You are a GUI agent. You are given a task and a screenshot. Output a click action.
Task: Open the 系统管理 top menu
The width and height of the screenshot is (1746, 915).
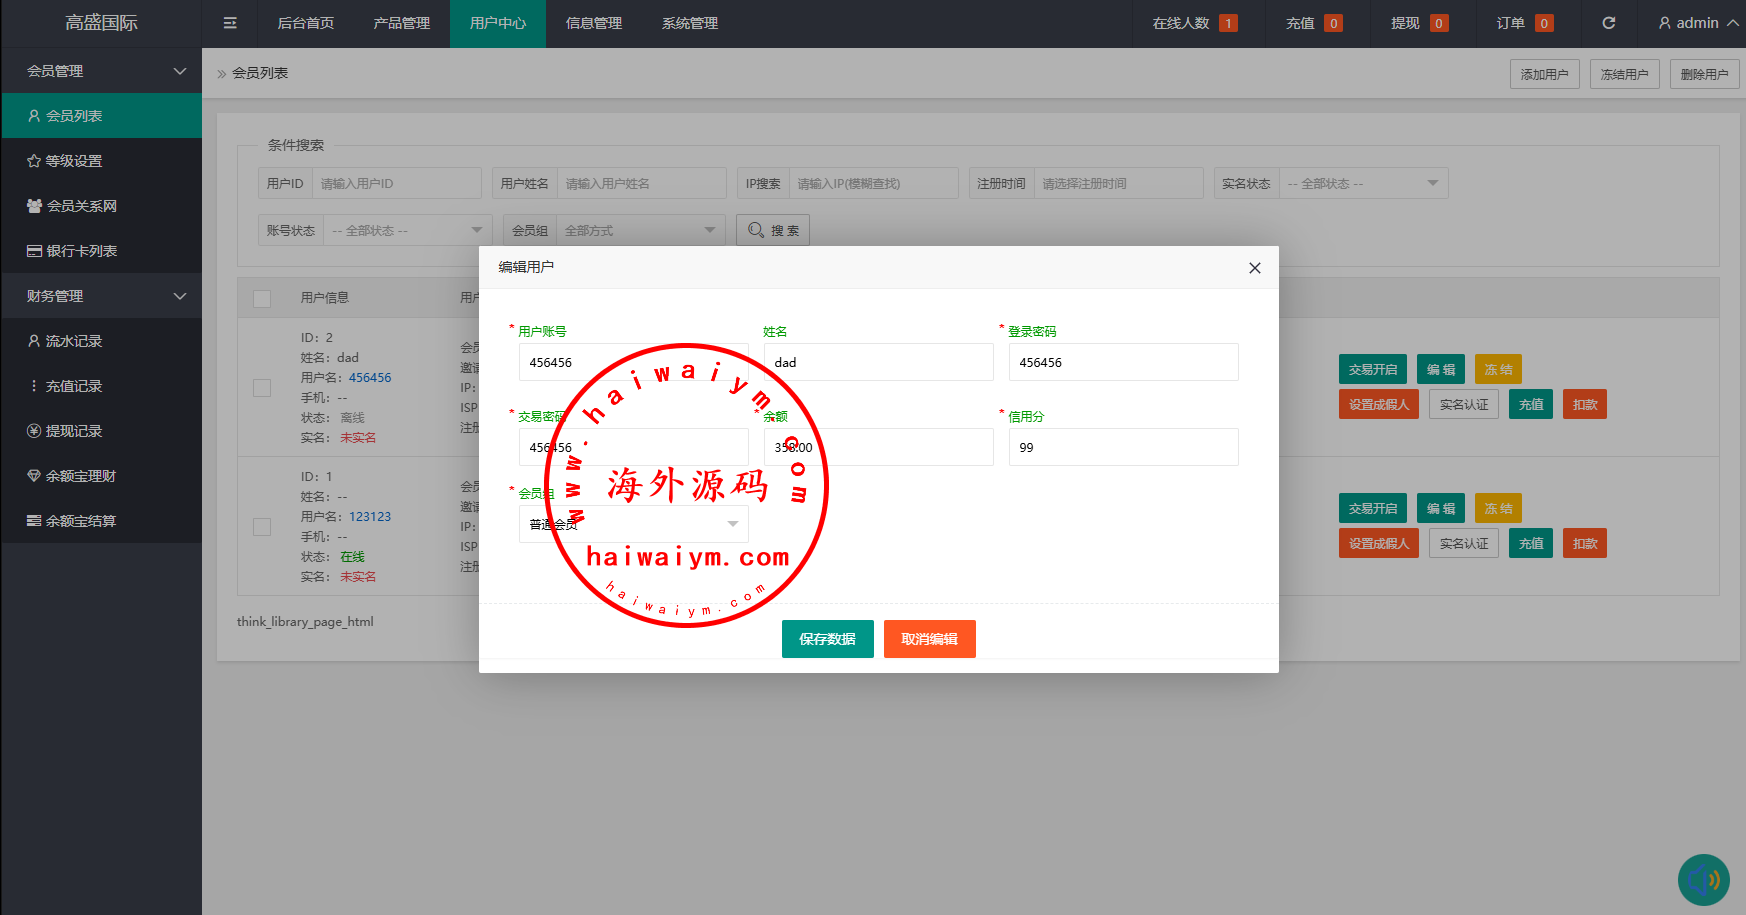(689, 23)
